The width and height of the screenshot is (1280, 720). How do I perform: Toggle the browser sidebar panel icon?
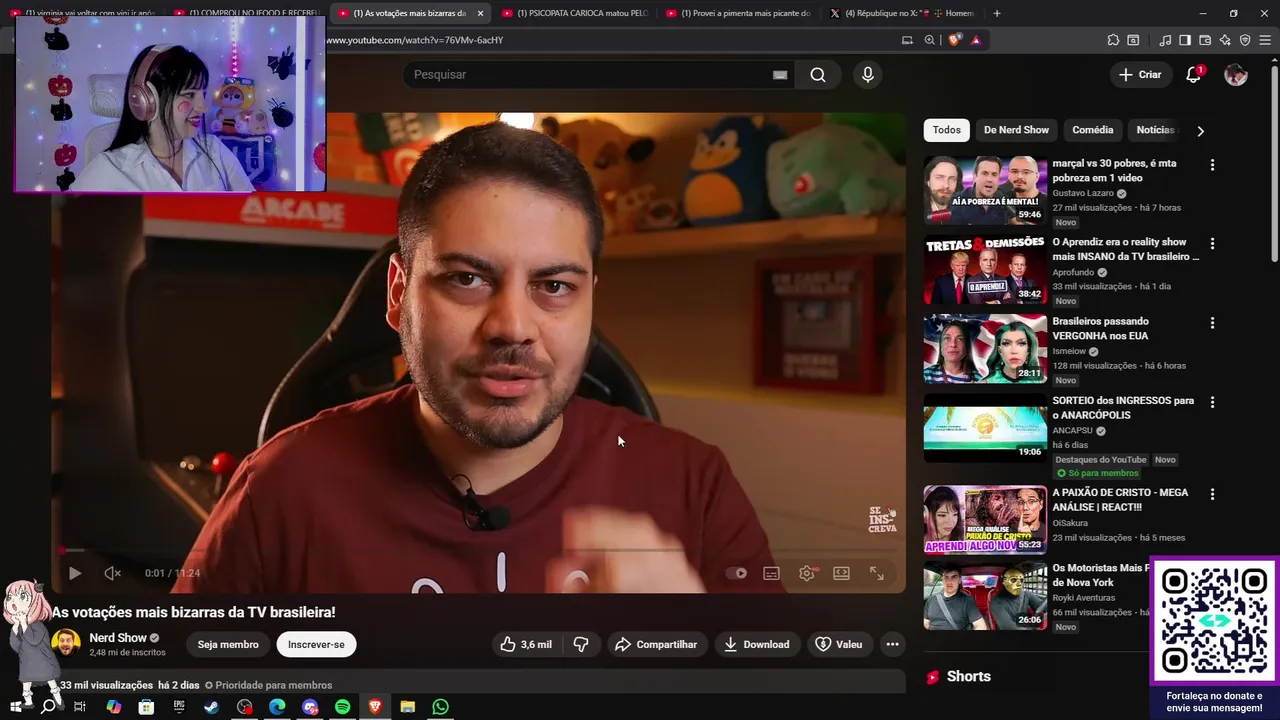pos(1185,40)
